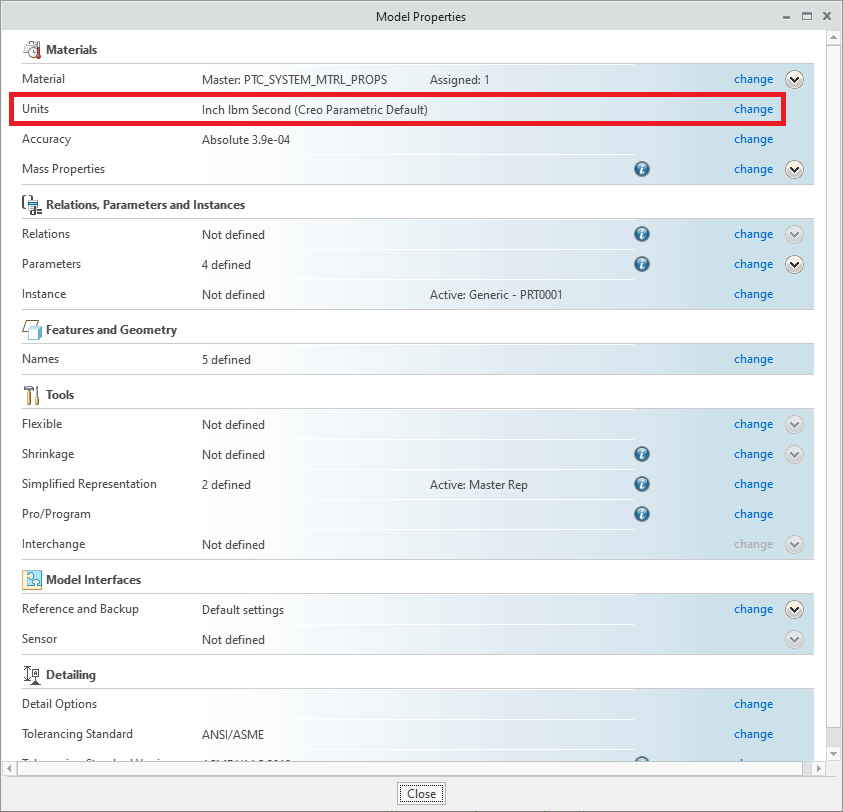843x812 pixels.
Task: Click the Pro/Program info icon
Action: [x=642, y=514]
